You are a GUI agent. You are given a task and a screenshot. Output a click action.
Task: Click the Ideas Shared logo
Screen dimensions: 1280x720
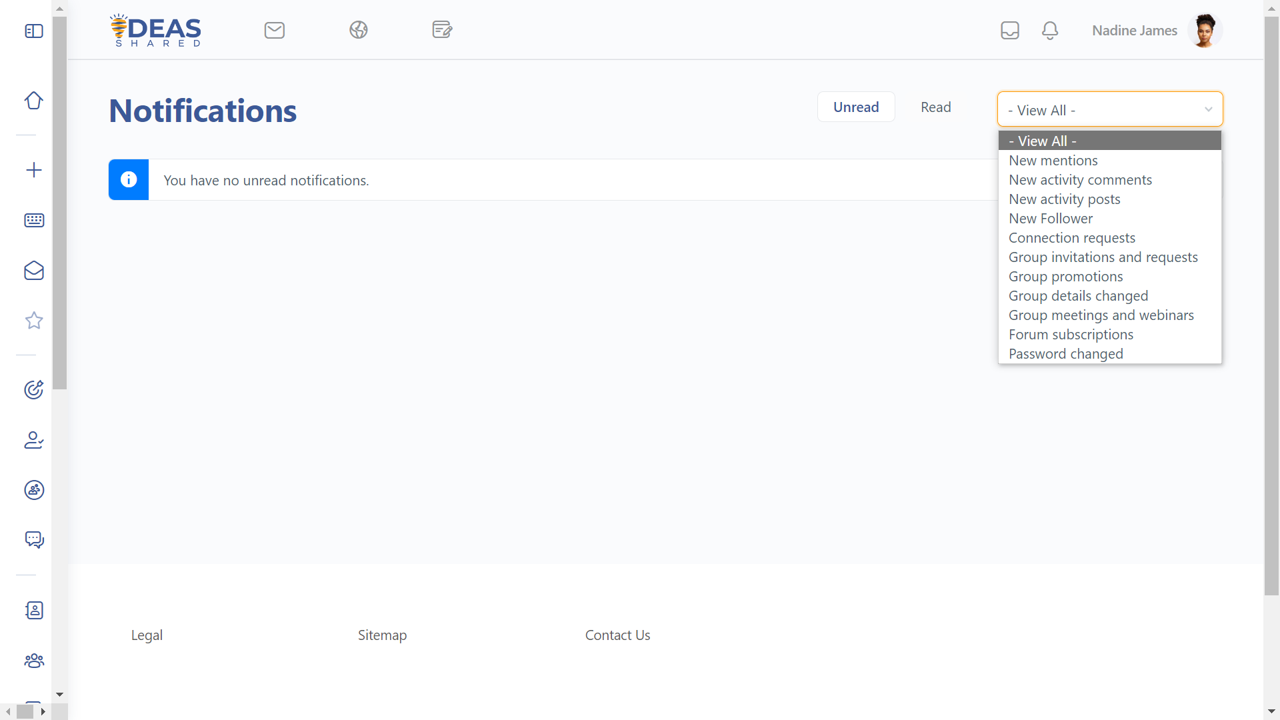[x=155, y=30]
